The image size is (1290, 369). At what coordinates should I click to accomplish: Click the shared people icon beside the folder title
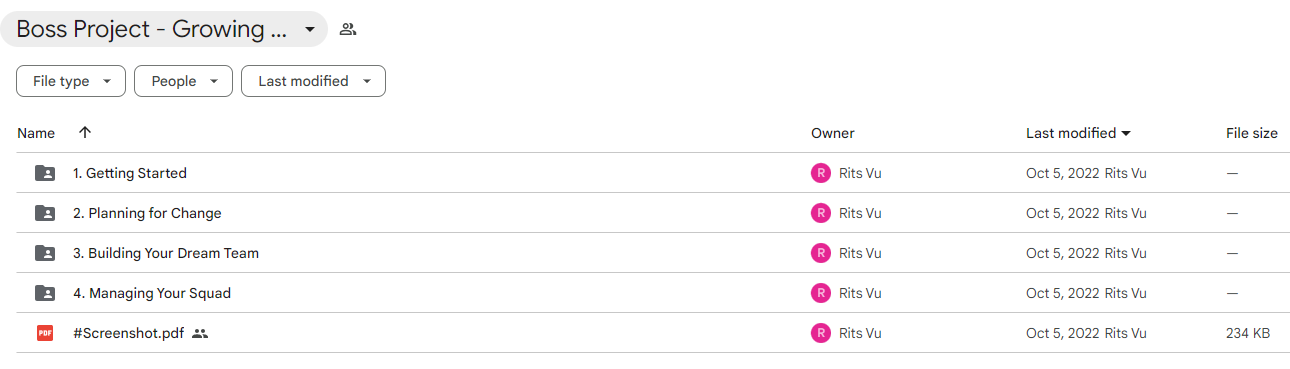click(x=348, y=29)
